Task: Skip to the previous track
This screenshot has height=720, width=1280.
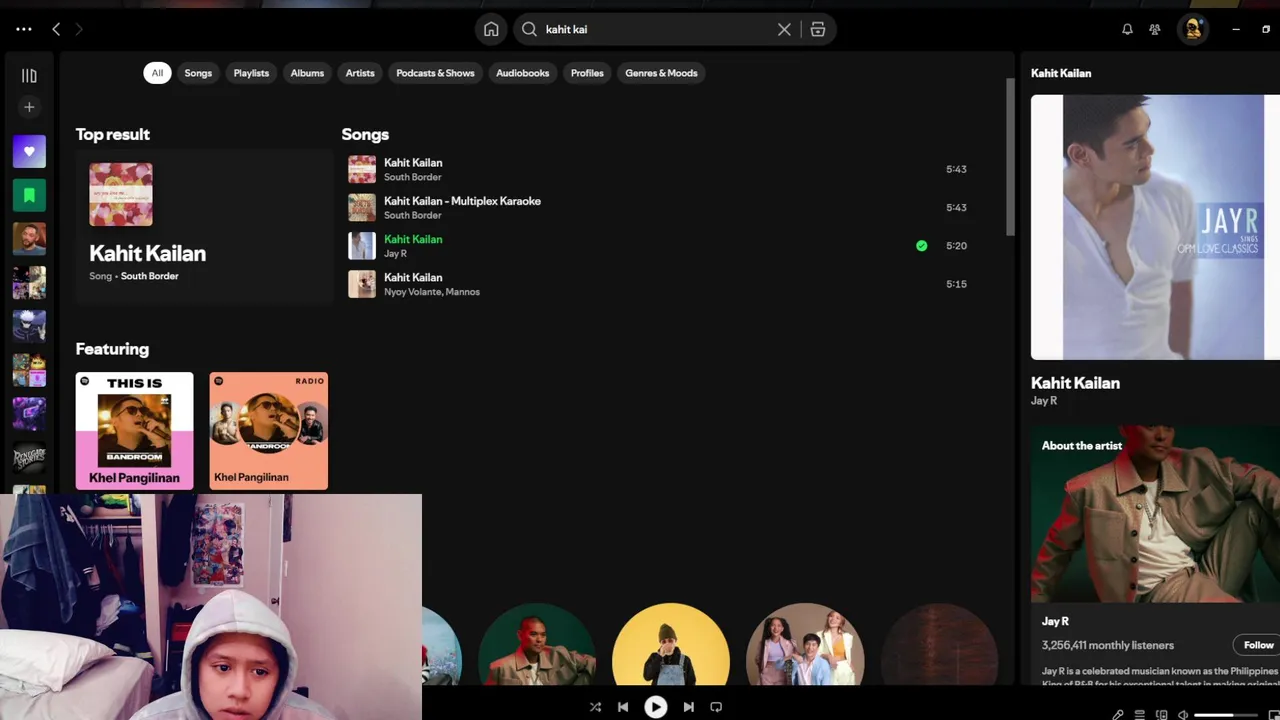Action: (x=623, y=707)
